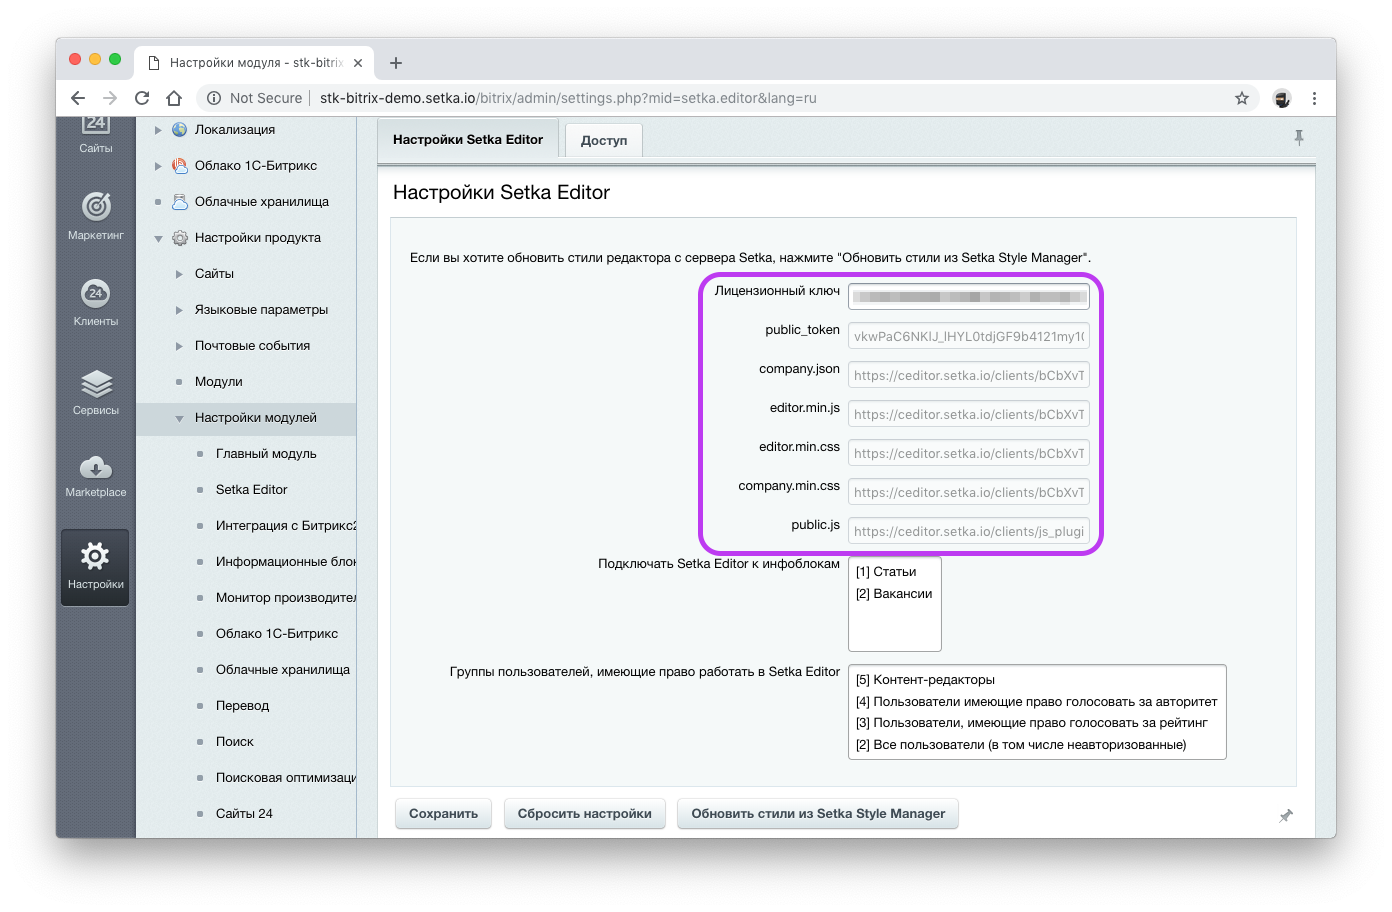Click the Сохранить button

coord(443,813)
